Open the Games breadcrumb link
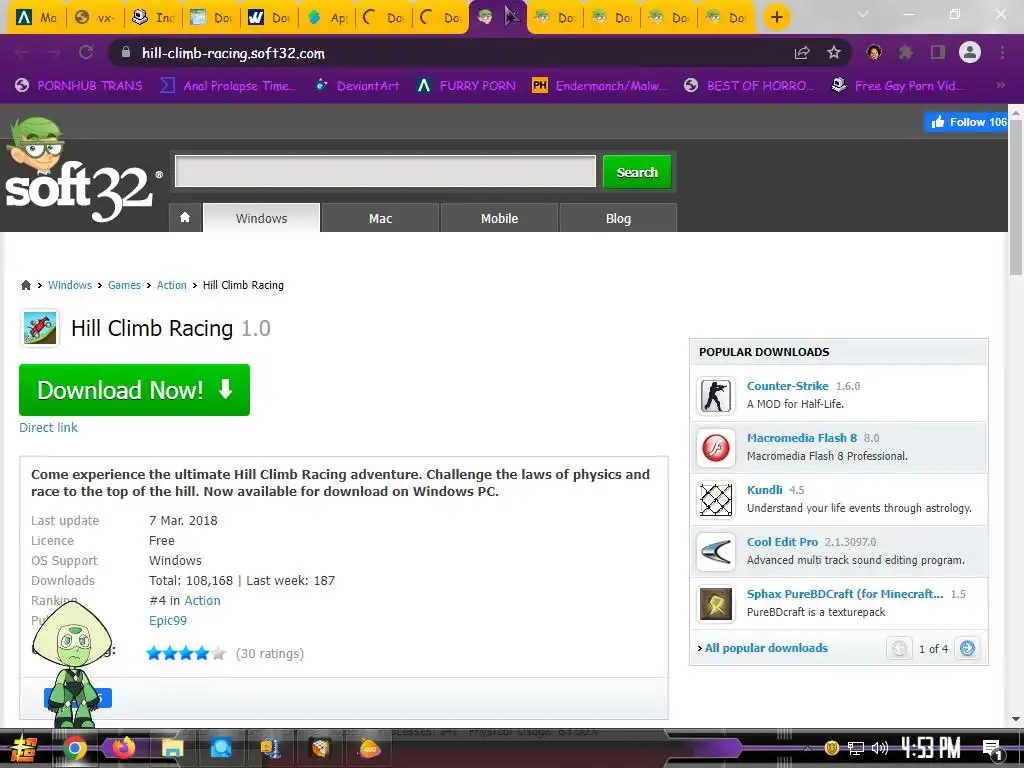The height and width of the screenshot is (768, 1024). coord(124,285)
